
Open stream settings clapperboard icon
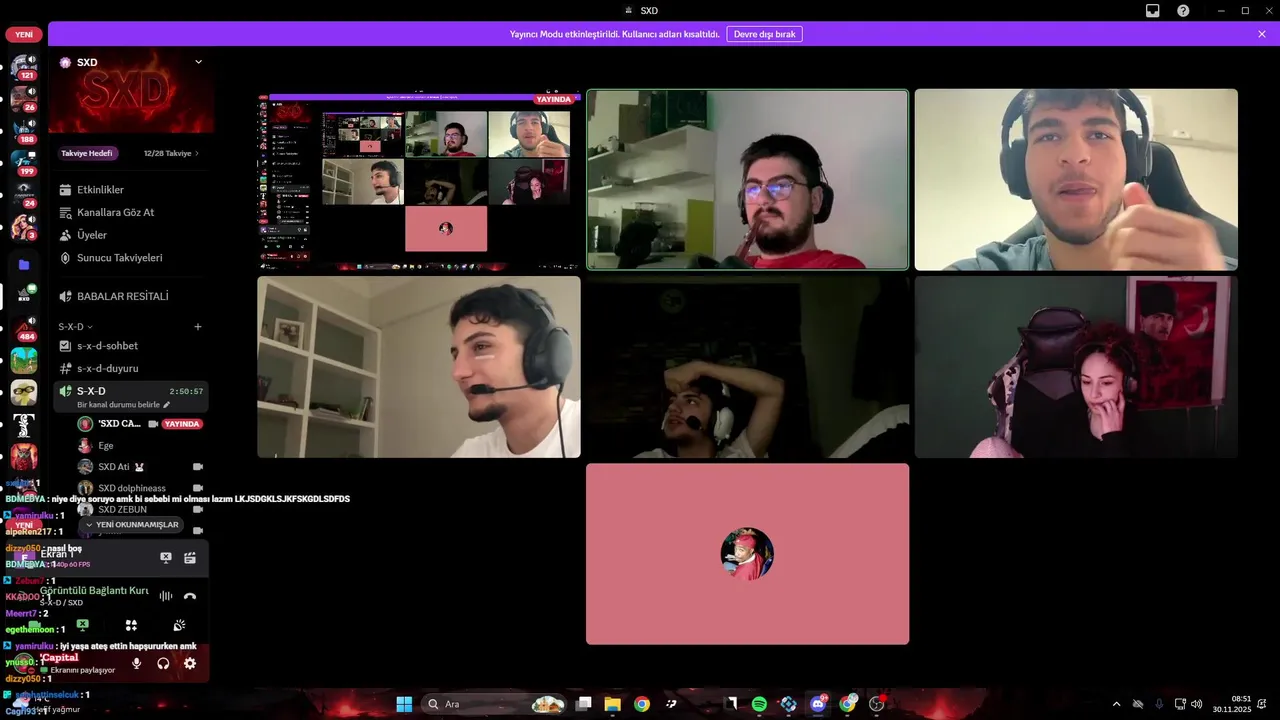coord(190,558)
